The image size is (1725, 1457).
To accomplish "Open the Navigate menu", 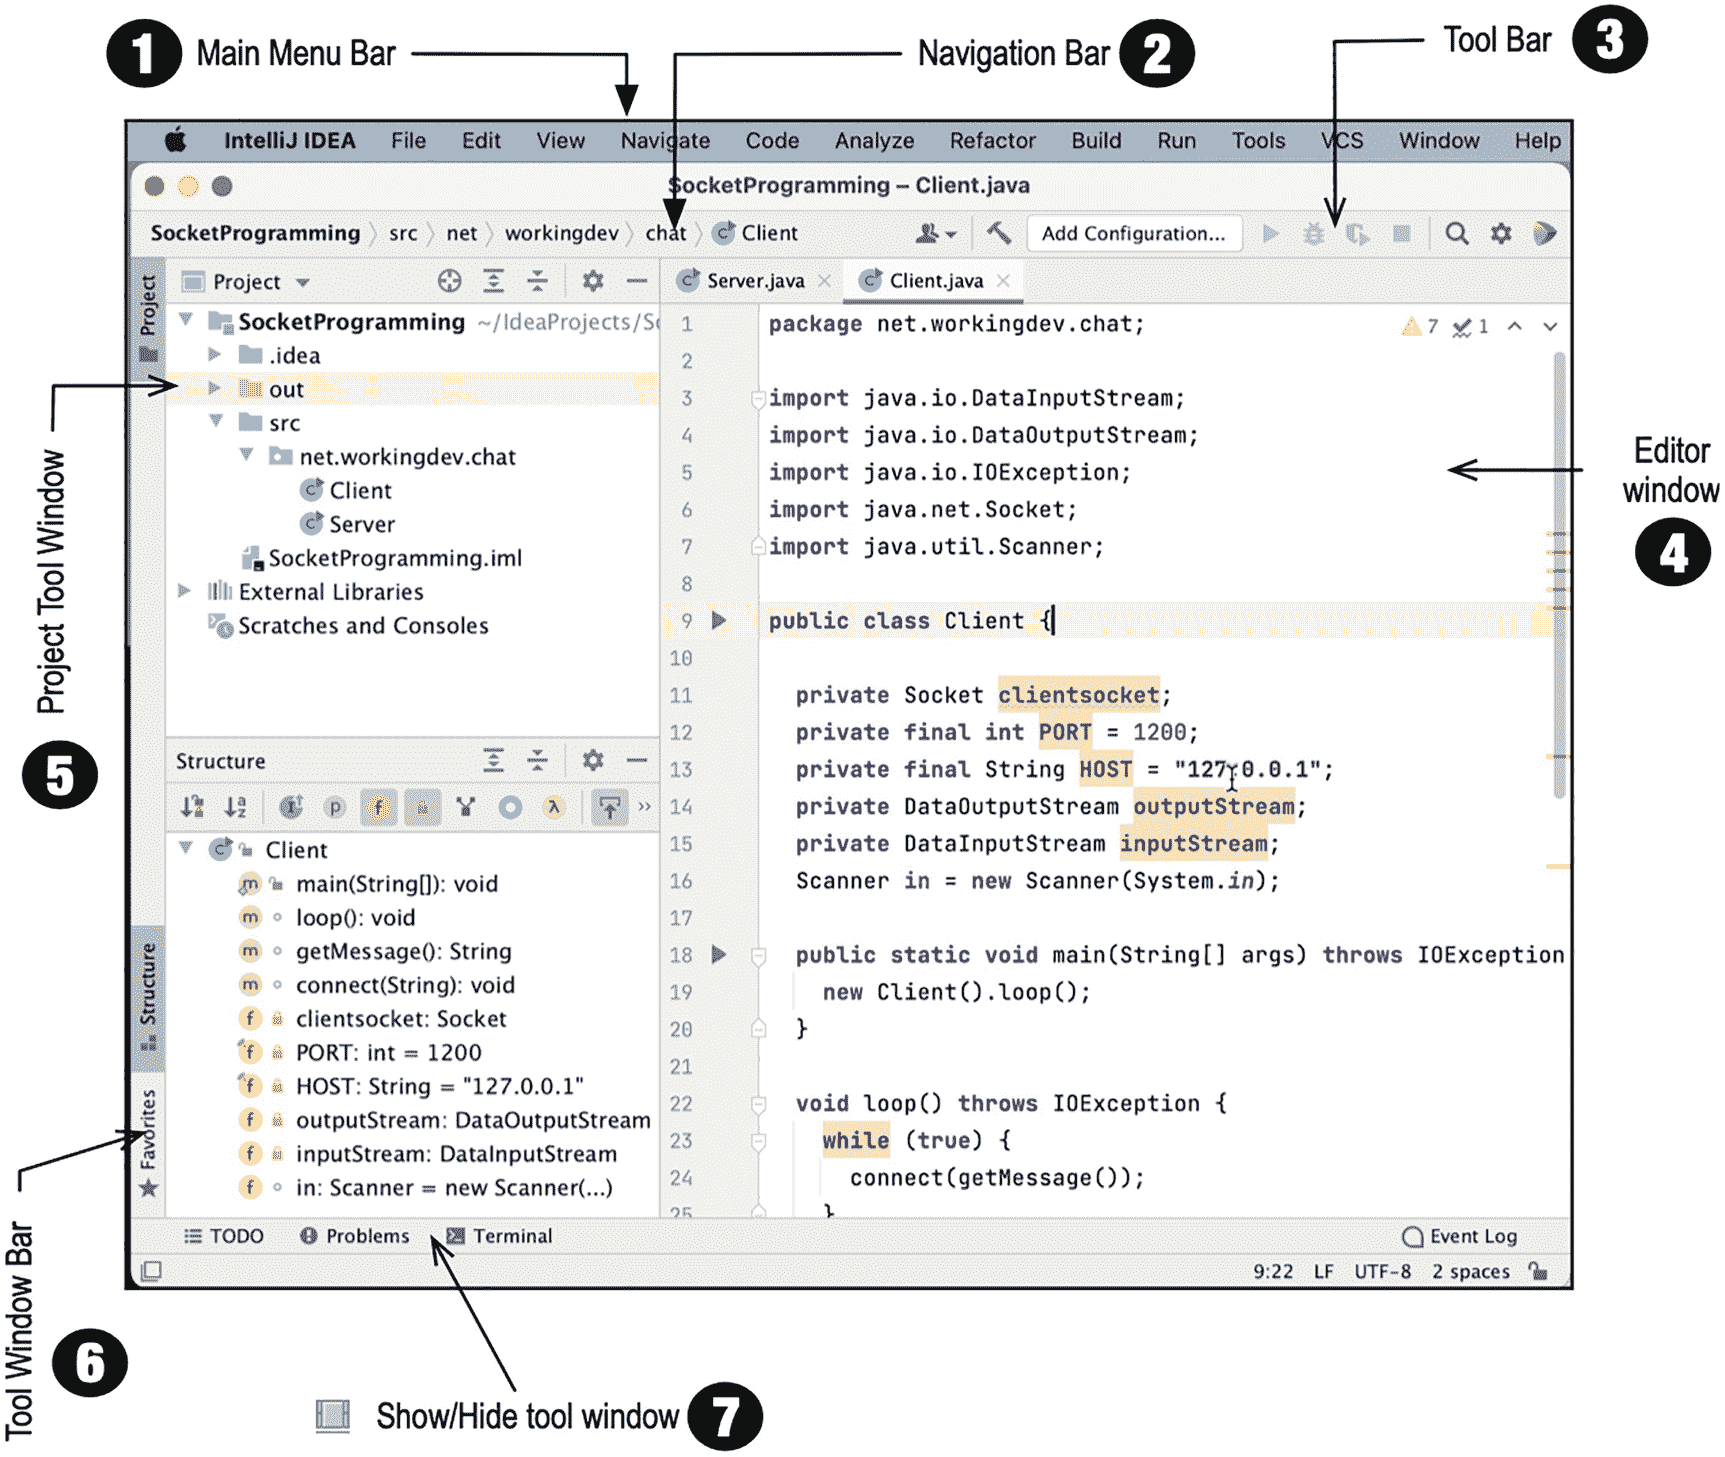I will [665, 141].
